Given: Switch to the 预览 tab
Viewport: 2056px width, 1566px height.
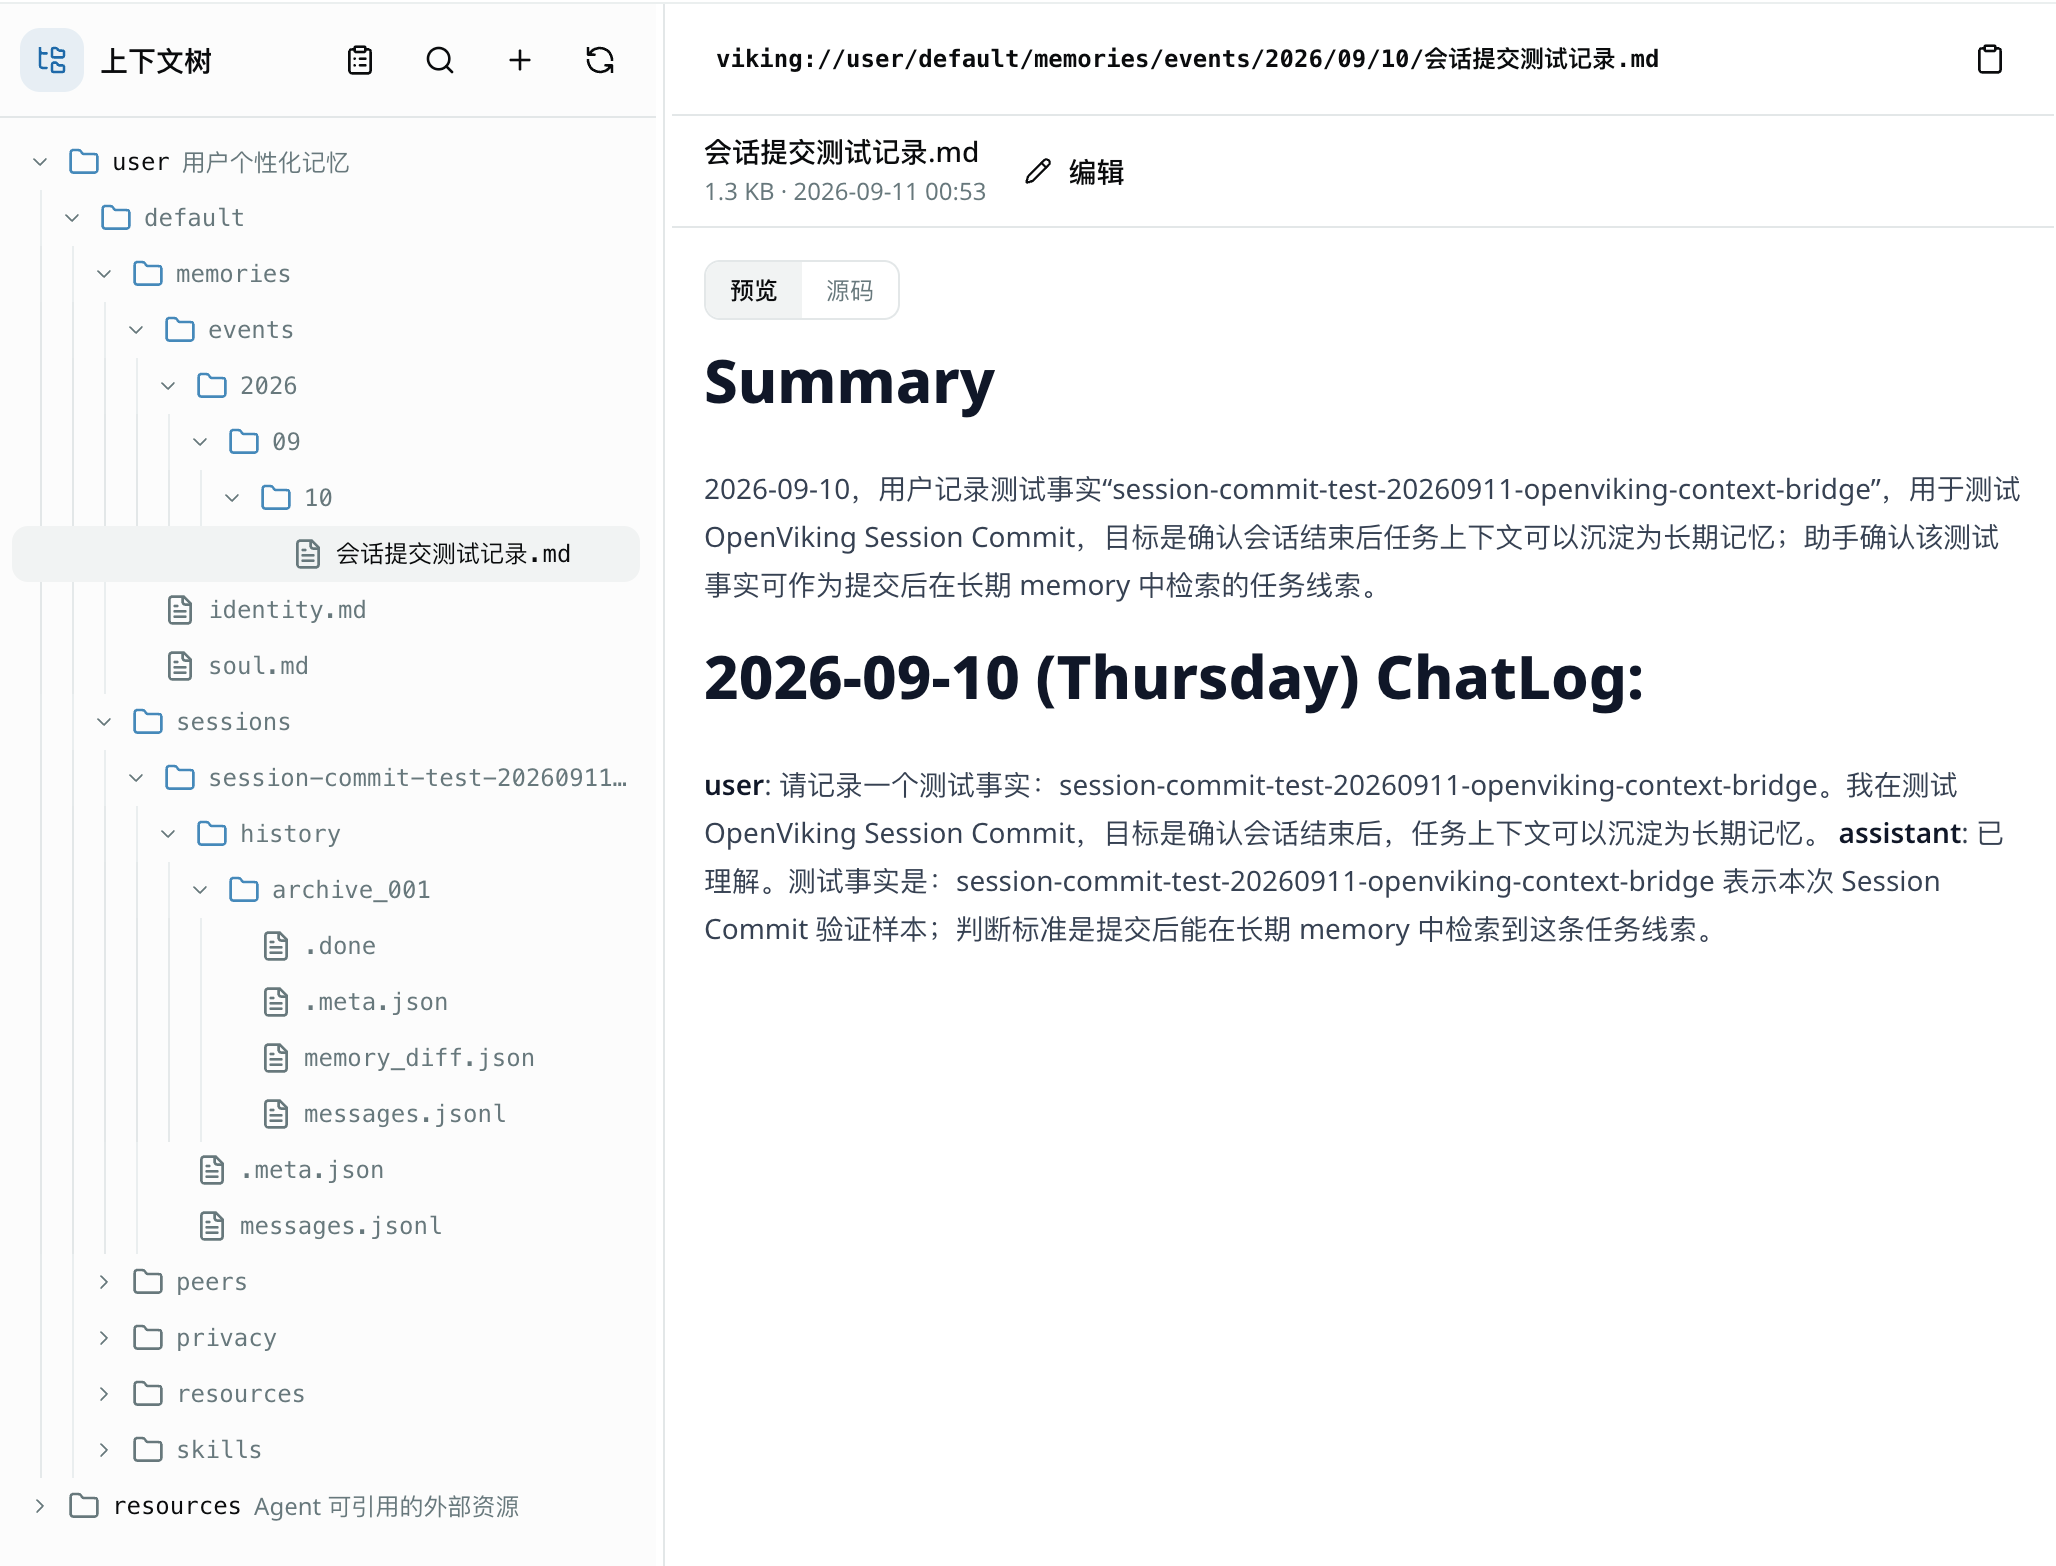Looking at the screenshot, I should (754, 290).
